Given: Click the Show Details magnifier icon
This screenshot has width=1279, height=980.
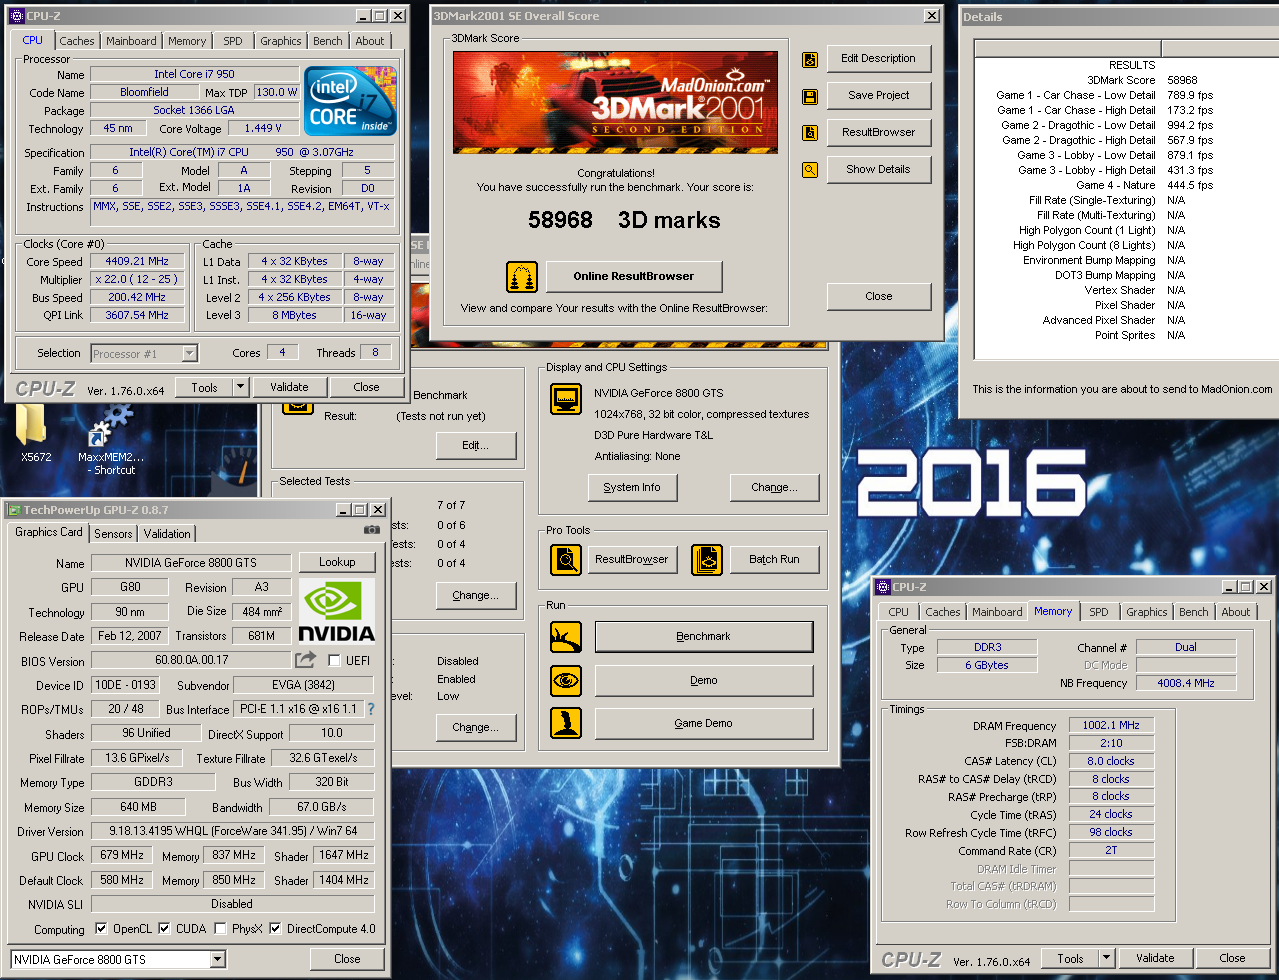Looking at the screenshot, I should point(810,170).
